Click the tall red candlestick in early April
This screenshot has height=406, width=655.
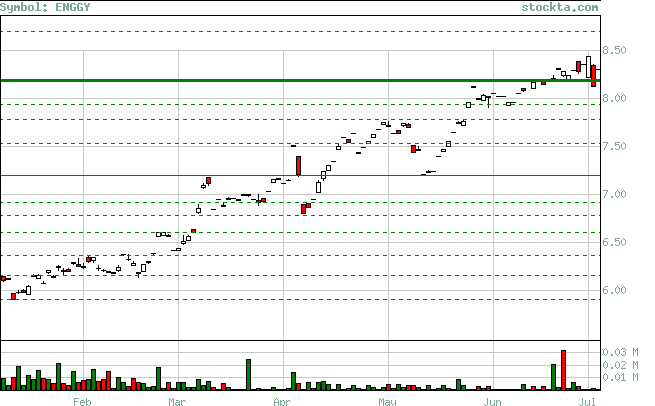click(298, 166)
